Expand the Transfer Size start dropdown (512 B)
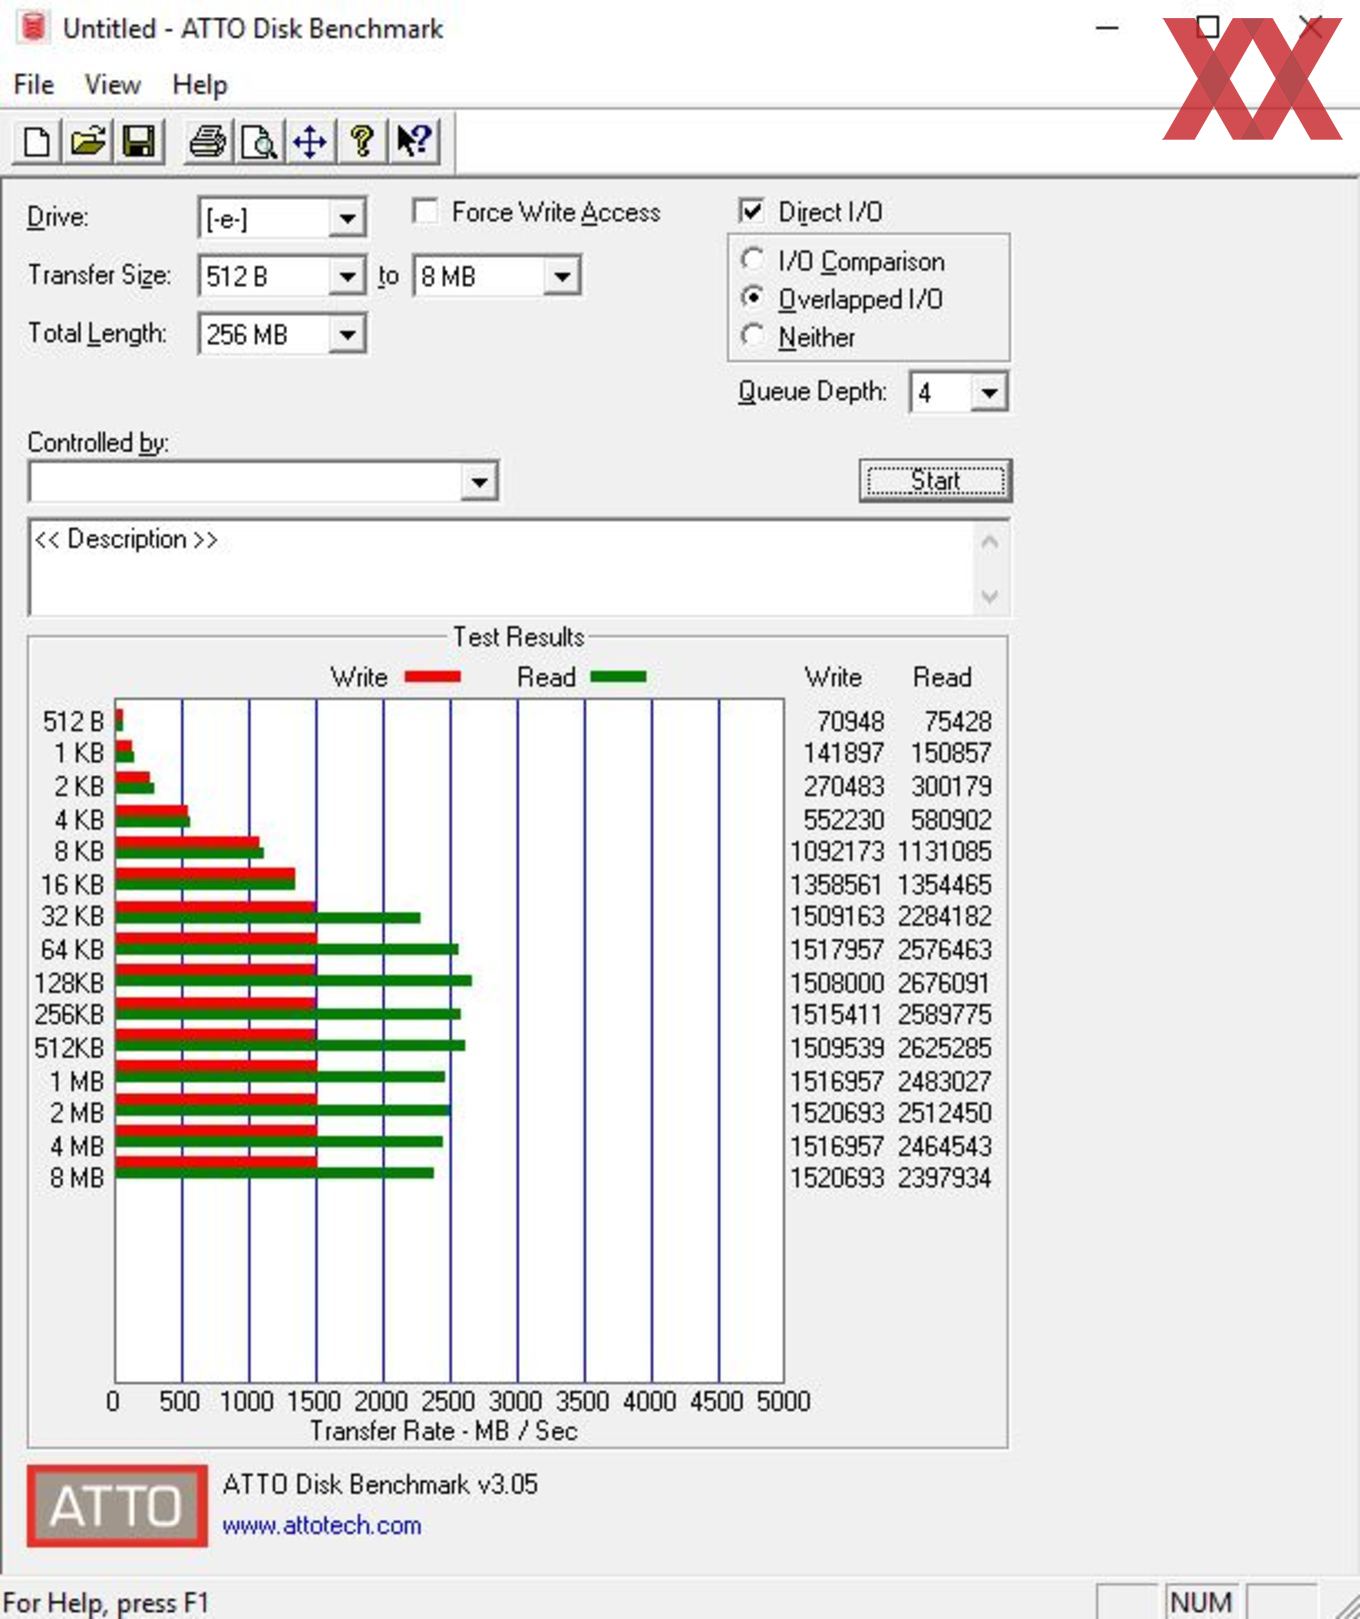The image size is (1360, 1619). 346,276
